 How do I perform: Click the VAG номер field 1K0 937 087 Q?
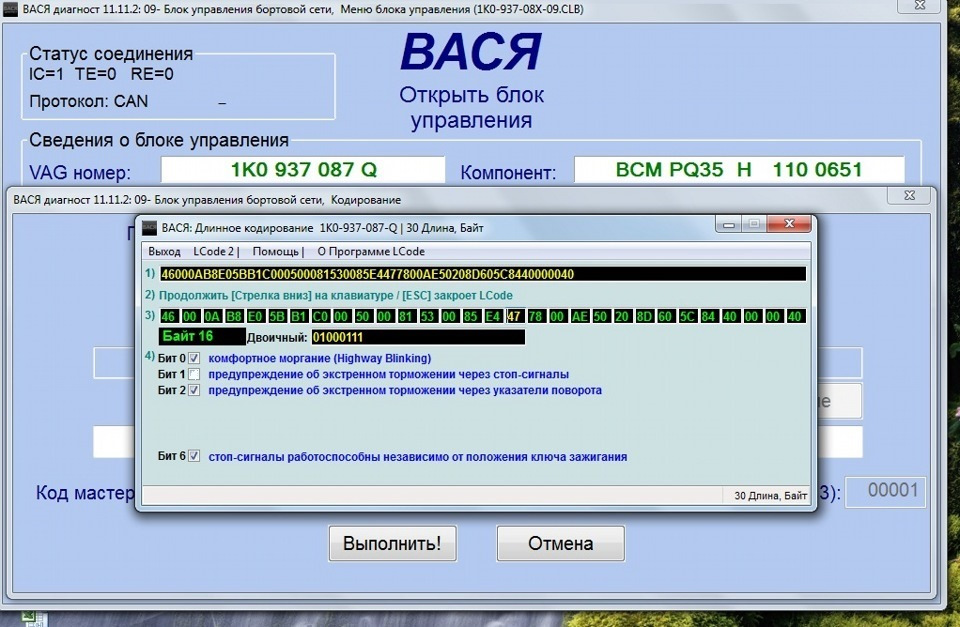(x=303, y=170)
